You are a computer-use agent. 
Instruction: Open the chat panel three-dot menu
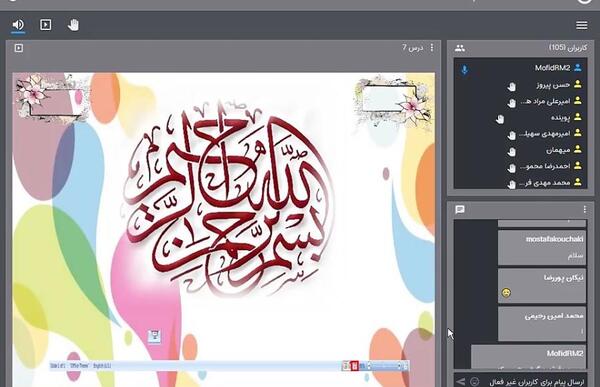(585, 209)
